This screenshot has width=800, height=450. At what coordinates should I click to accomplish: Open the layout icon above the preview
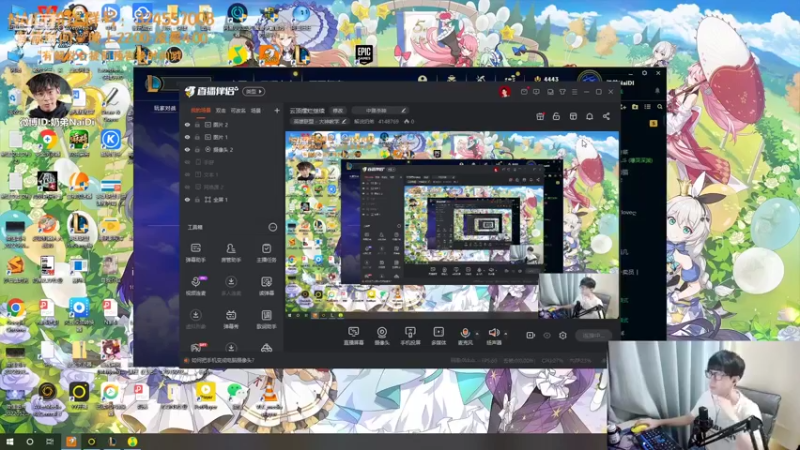pos(573,116)
